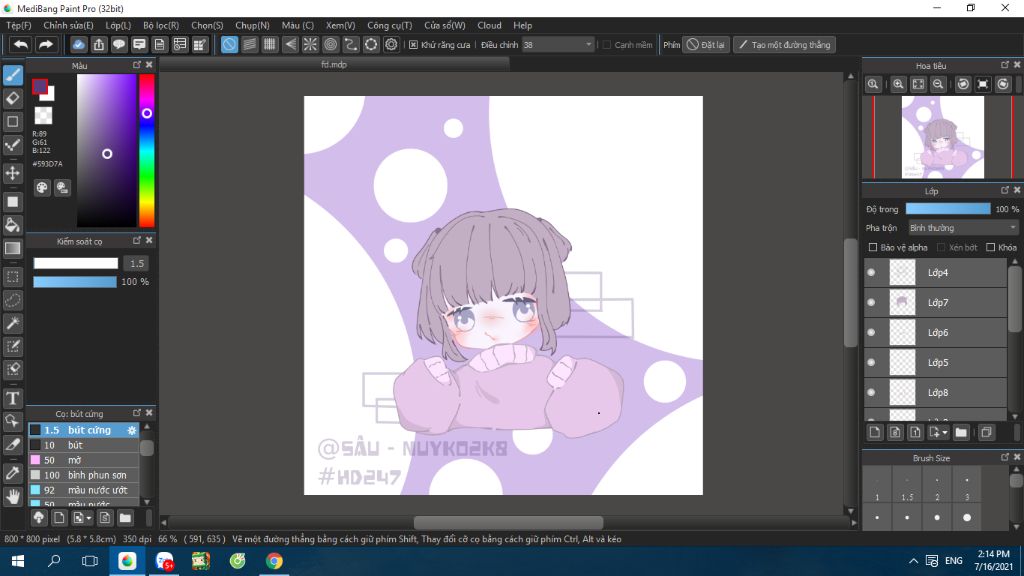Enable the Bảo vệ alpha checkbox
The image size is (1024, 576).
[x=872, y=248]
